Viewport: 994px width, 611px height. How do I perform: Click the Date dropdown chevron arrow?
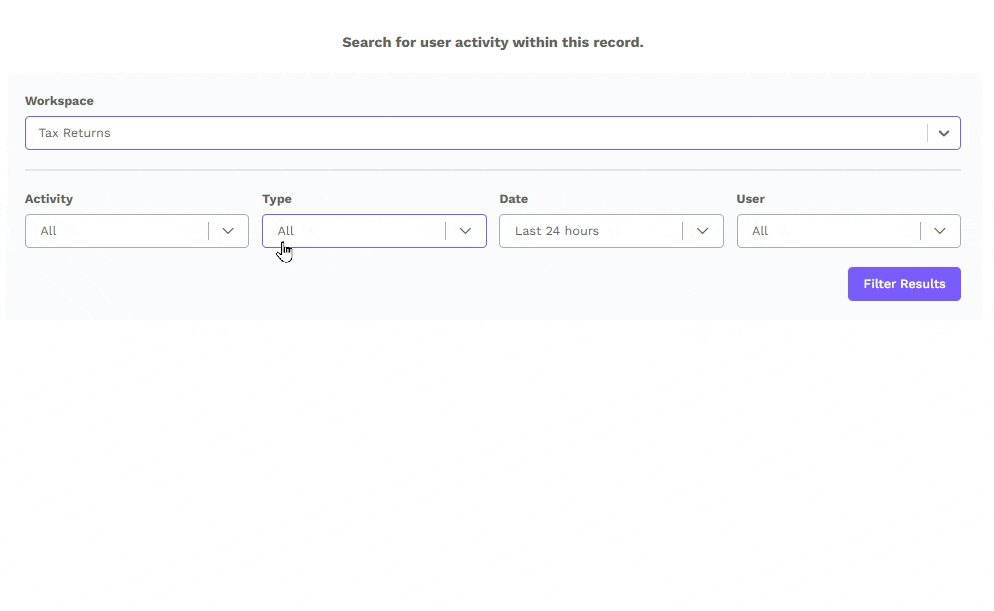coord(702,231)
